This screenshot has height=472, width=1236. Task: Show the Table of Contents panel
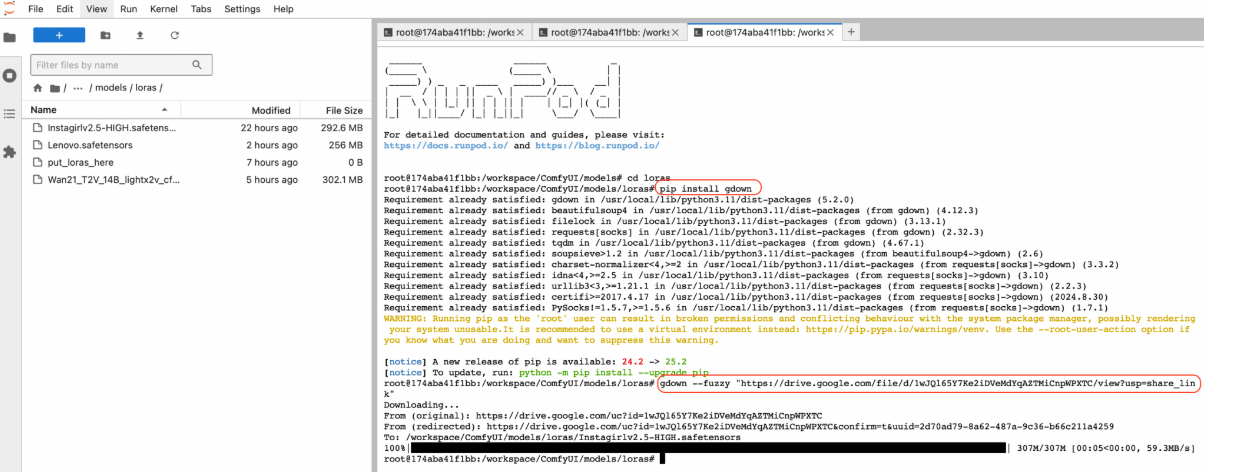point(10,114)
